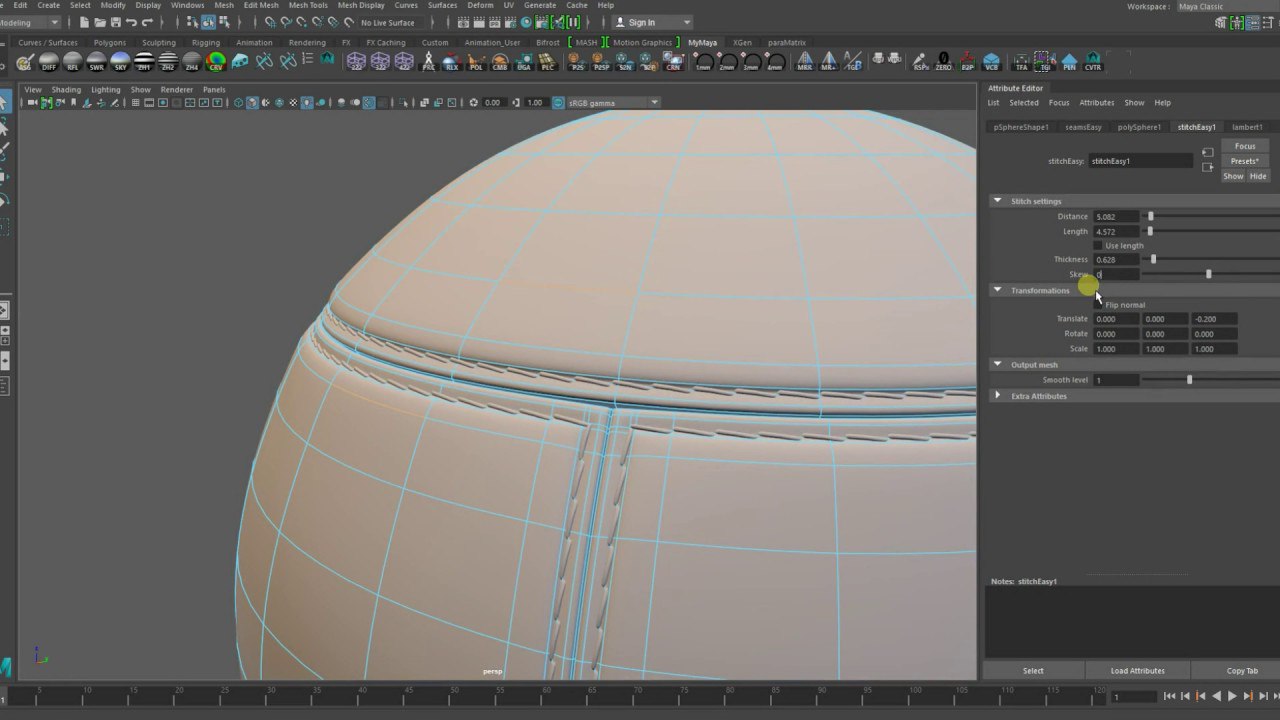The image size is (1280, 720).
Task: Click the Presets* button
Action: click(x=1245, y=161)
